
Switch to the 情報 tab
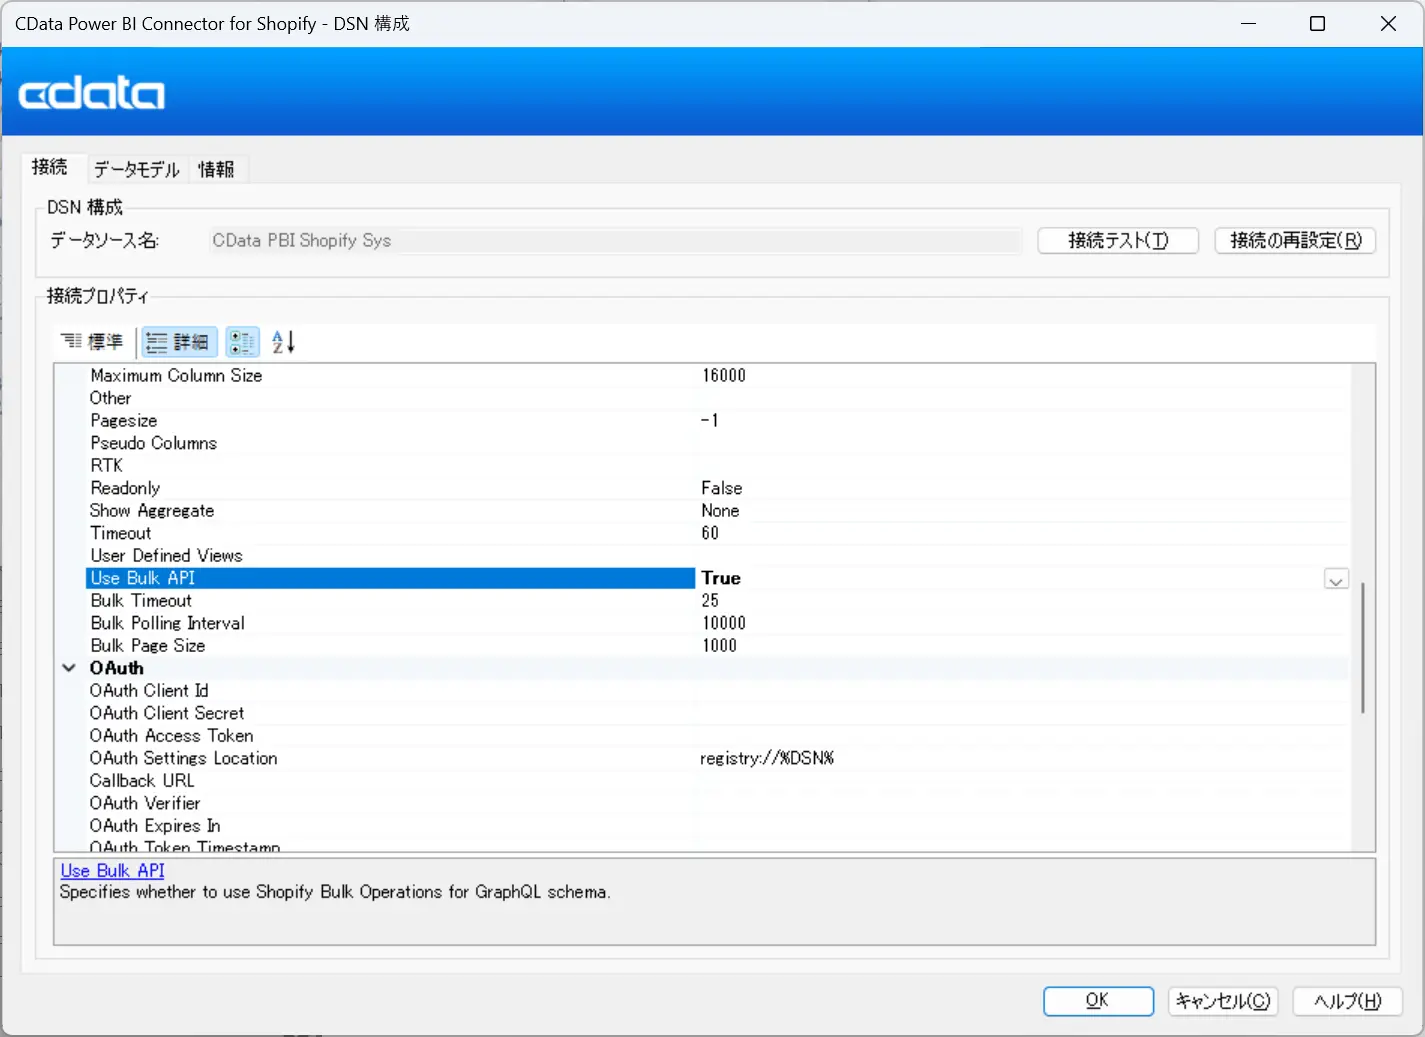[216, 169]
